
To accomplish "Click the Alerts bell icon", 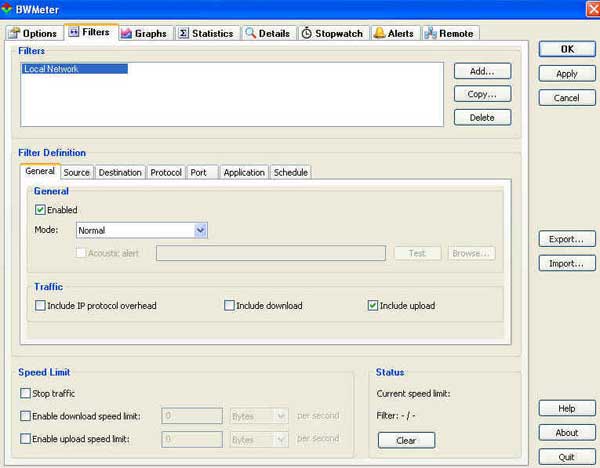I will pos(379,33).
